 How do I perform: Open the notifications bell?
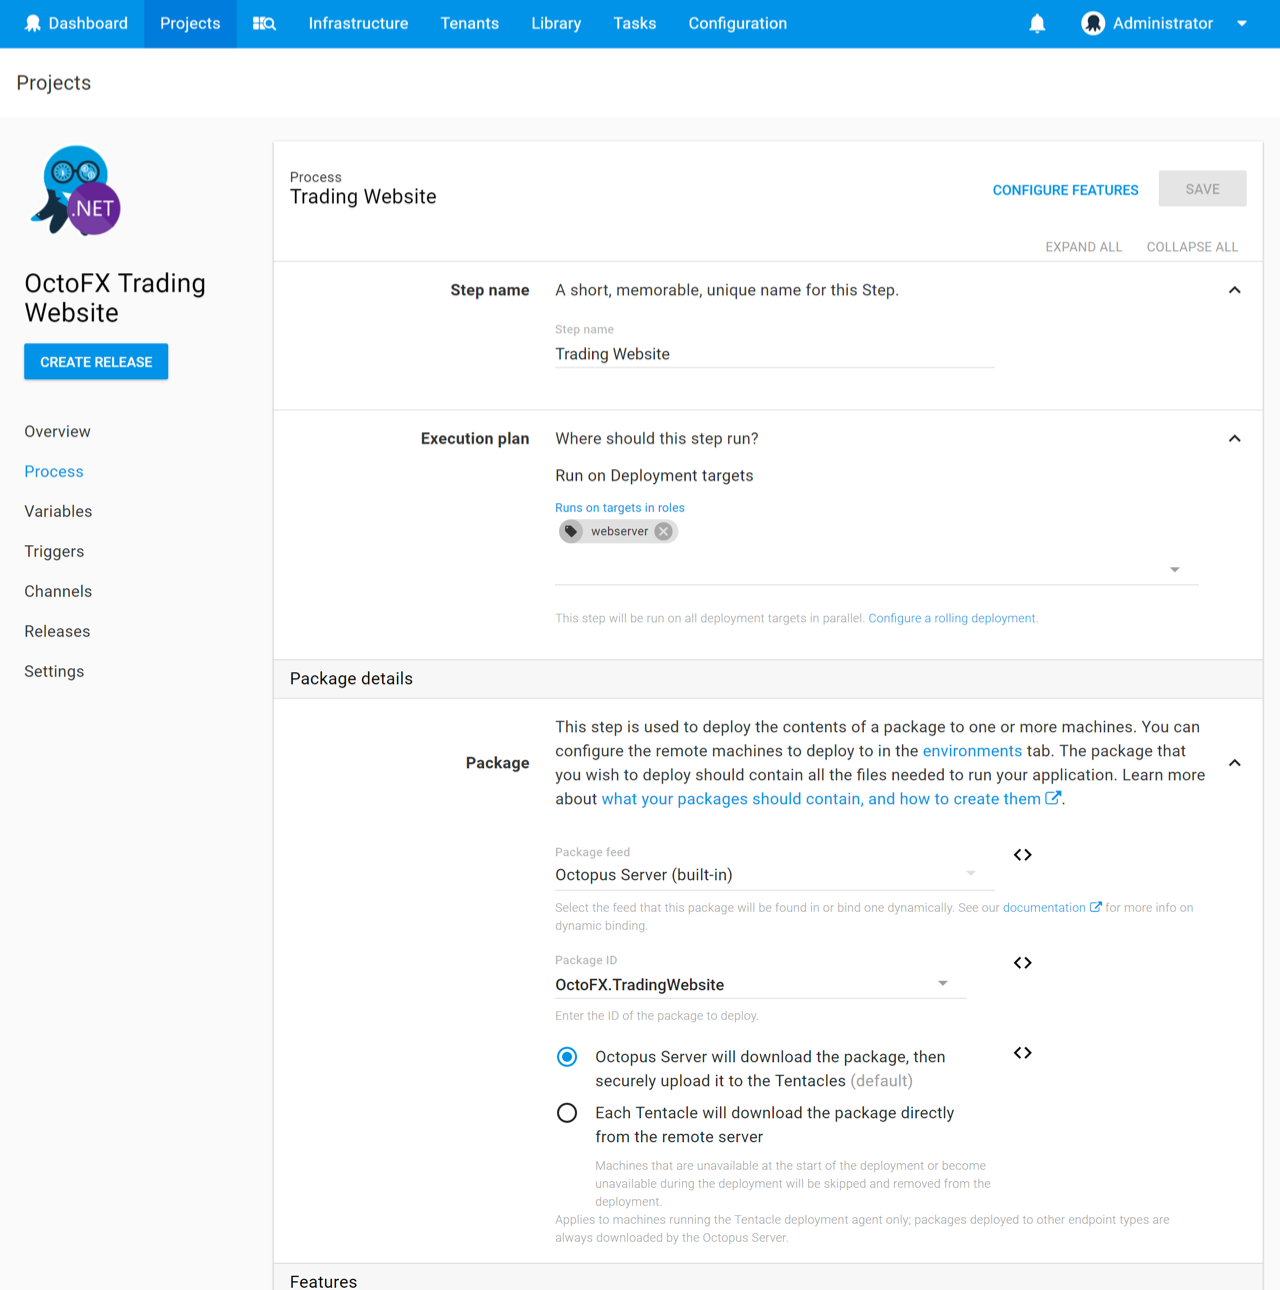tap(1037, 24)
